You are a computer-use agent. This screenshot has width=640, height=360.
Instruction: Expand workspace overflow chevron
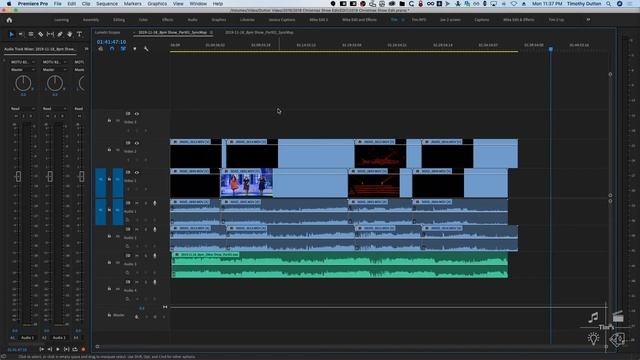tap(588, 20)
